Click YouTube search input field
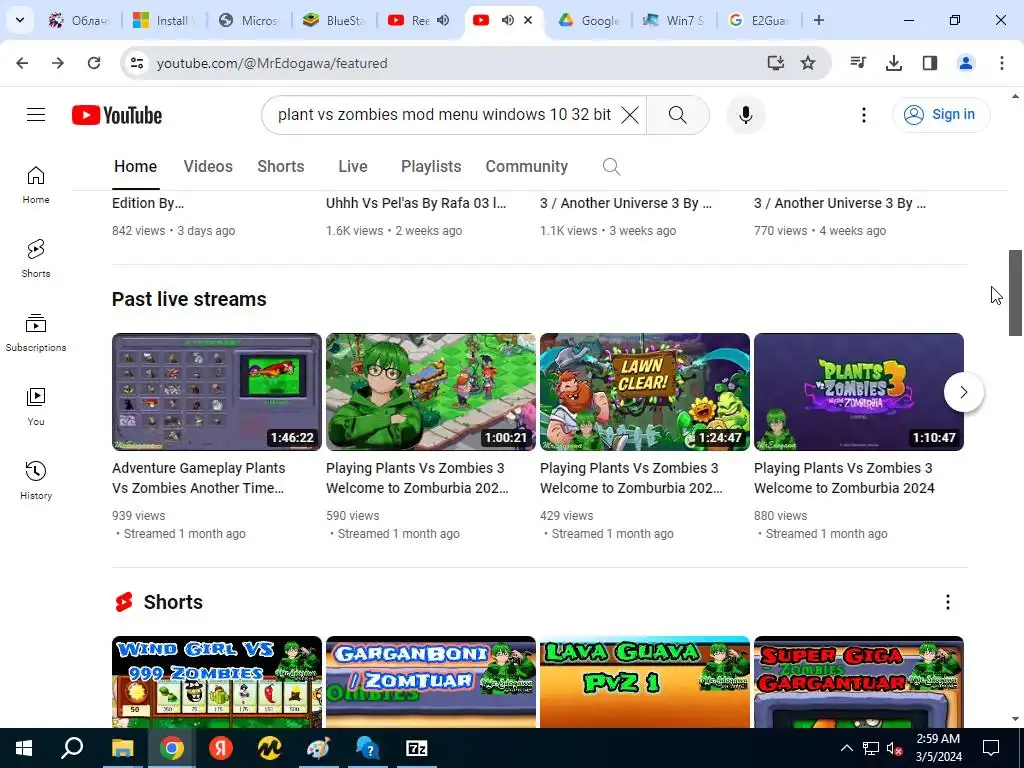Image resolution: width=1024 pixels, height=768 pixels. 444,115
